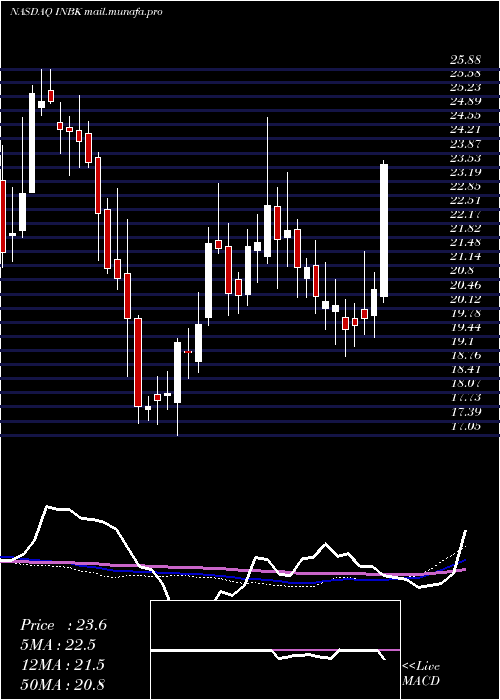Select the 23.19 price axis label
Screen dimensions: 500x700
[x=465, y=172]
